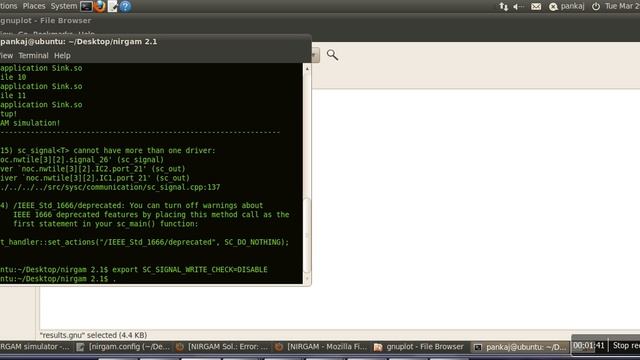This screenshot has width=640, height=360.
Task: Open the Places menu
Action: click(34, 6)
